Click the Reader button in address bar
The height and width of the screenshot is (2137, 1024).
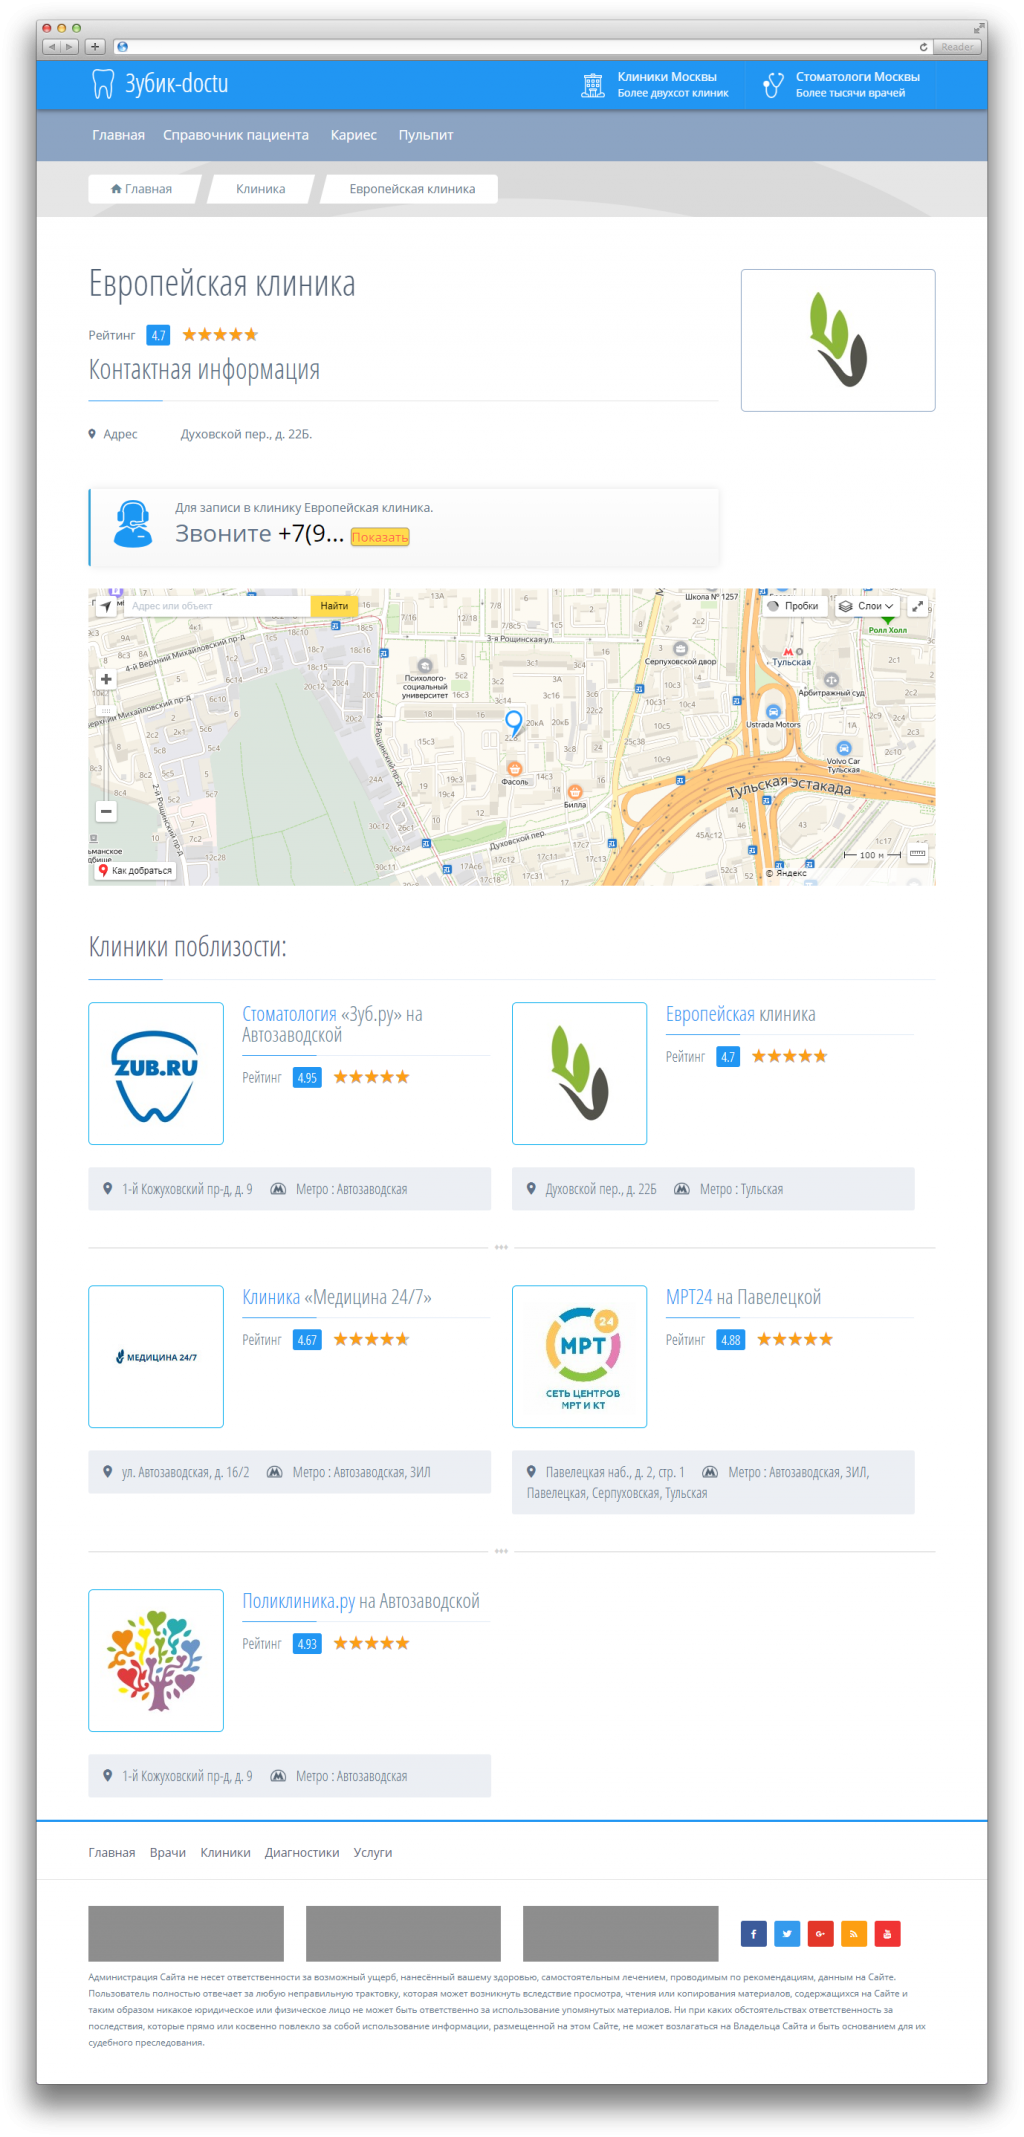coord(957,47)
